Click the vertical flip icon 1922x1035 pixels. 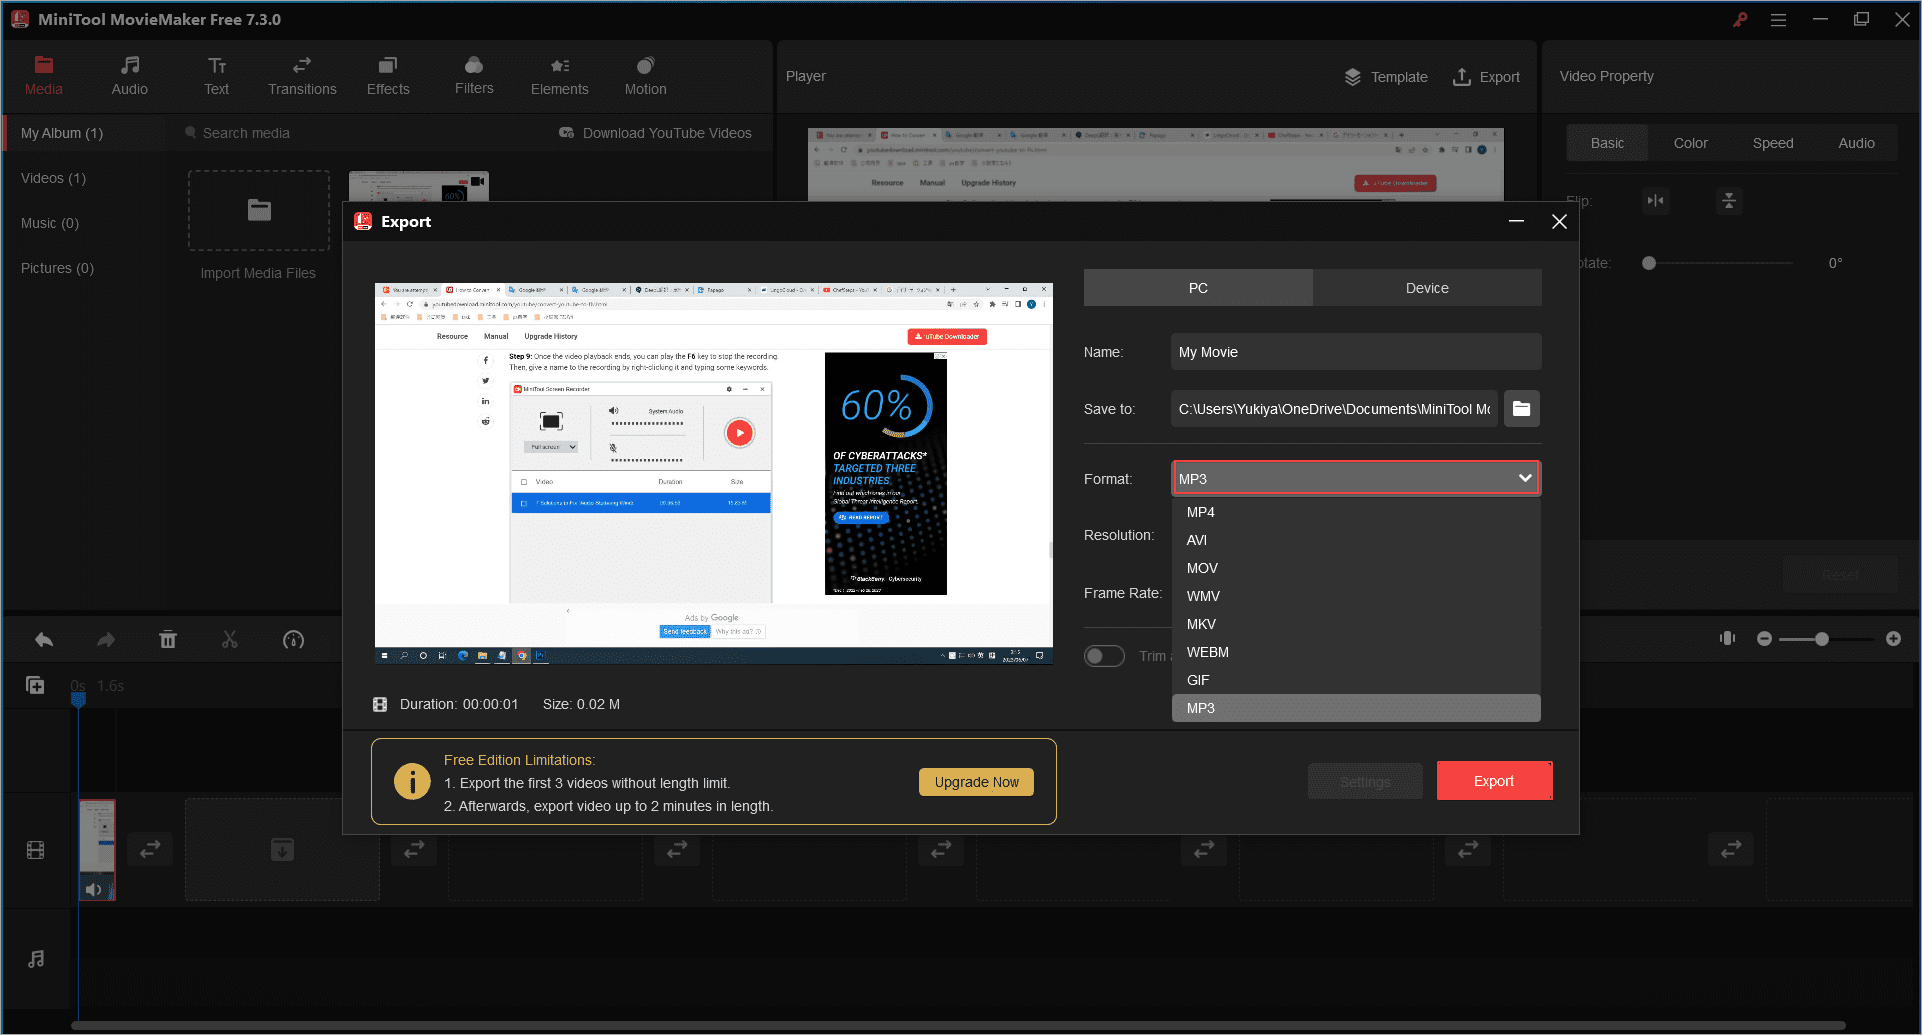pyautogui.click(x=1729, y=201)
